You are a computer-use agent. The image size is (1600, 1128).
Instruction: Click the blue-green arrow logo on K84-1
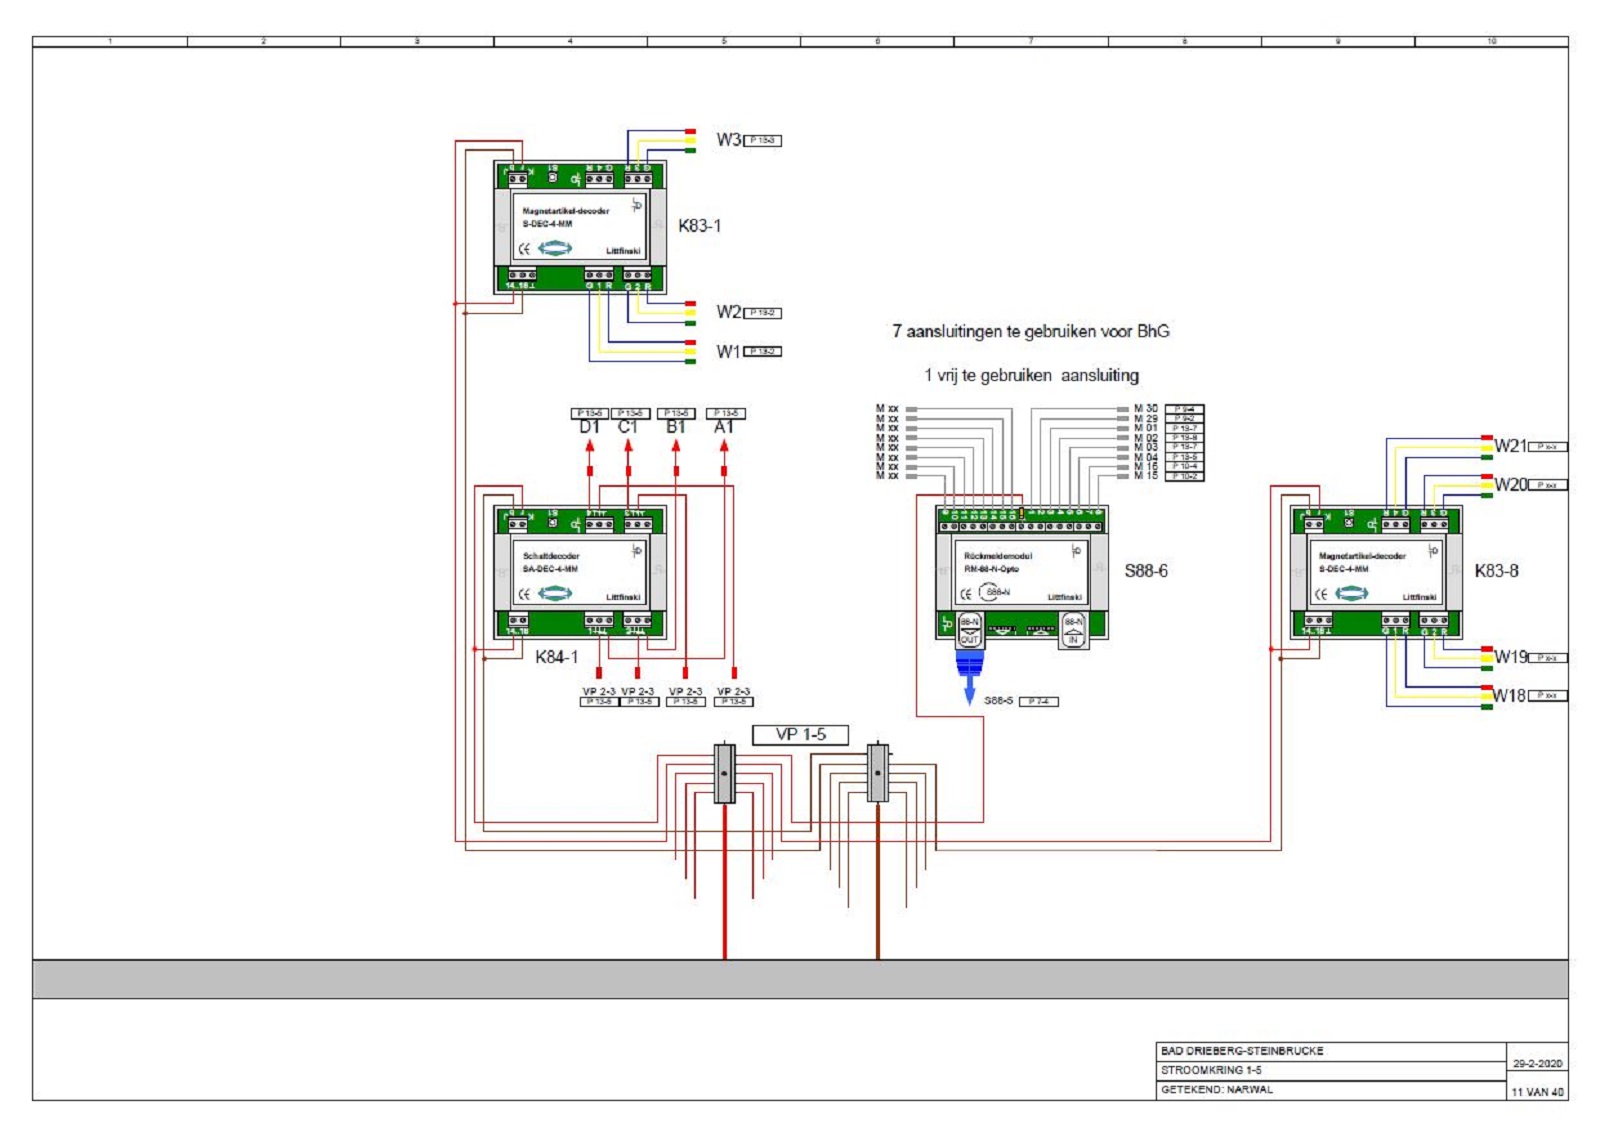coord(555,593)
